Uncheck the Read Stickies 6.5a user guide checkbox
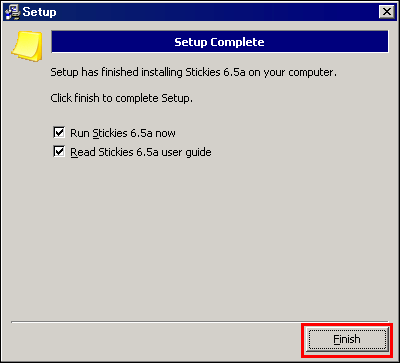 click(x=59, y=152)
